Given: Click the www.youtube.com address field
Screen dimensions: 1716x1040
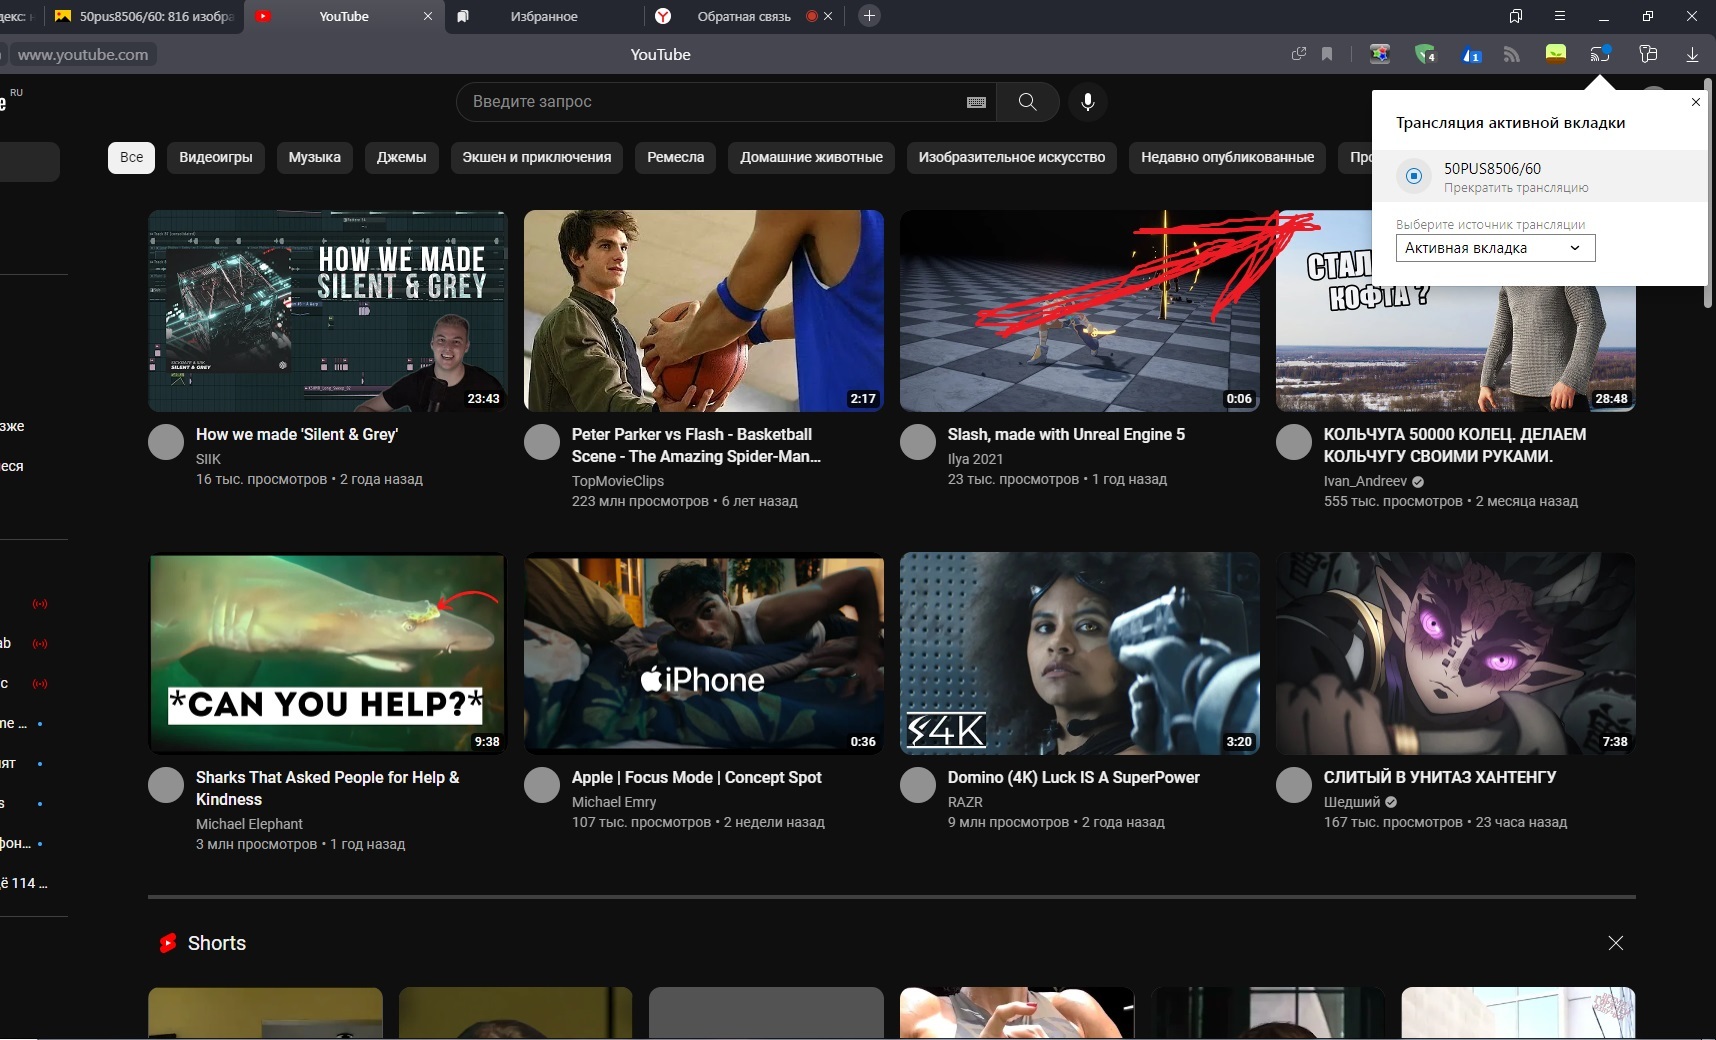Looking at the screenshot, I should pos(83,54).
